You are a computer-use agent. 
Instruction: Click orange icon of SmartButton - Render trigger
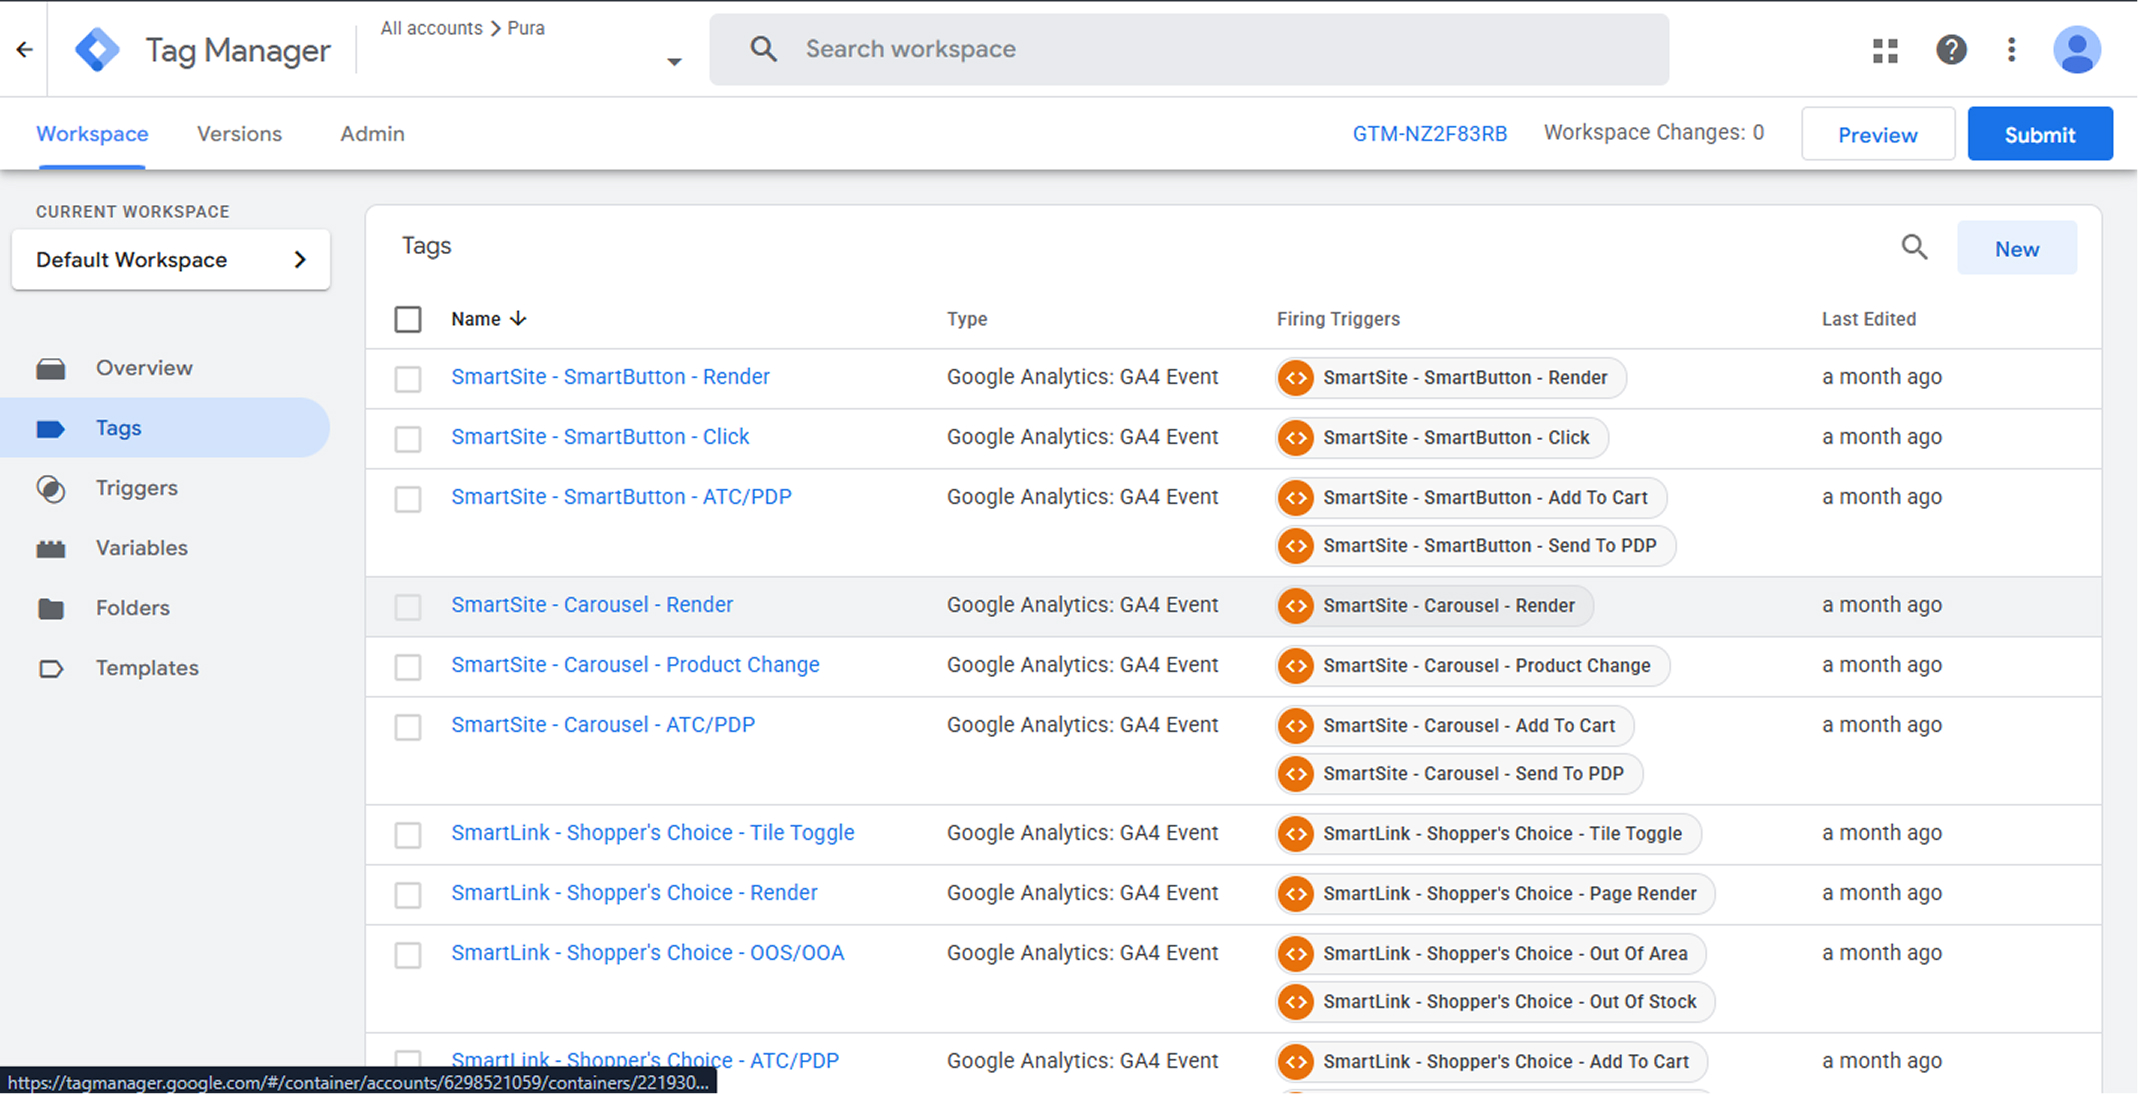pyautogui.click(x=1296, y=378)
